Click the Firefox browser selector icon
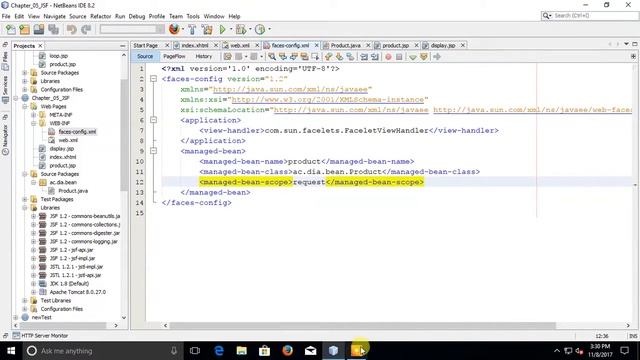Viewport: 640px width, 360px height. pos(174,29)
